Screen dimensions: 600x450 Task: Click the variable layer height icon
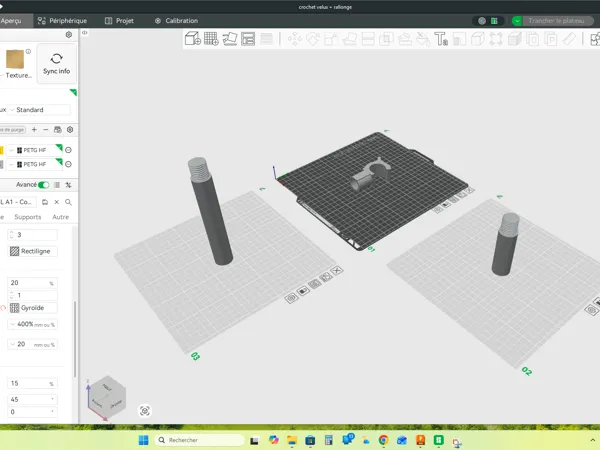(267, 39)
